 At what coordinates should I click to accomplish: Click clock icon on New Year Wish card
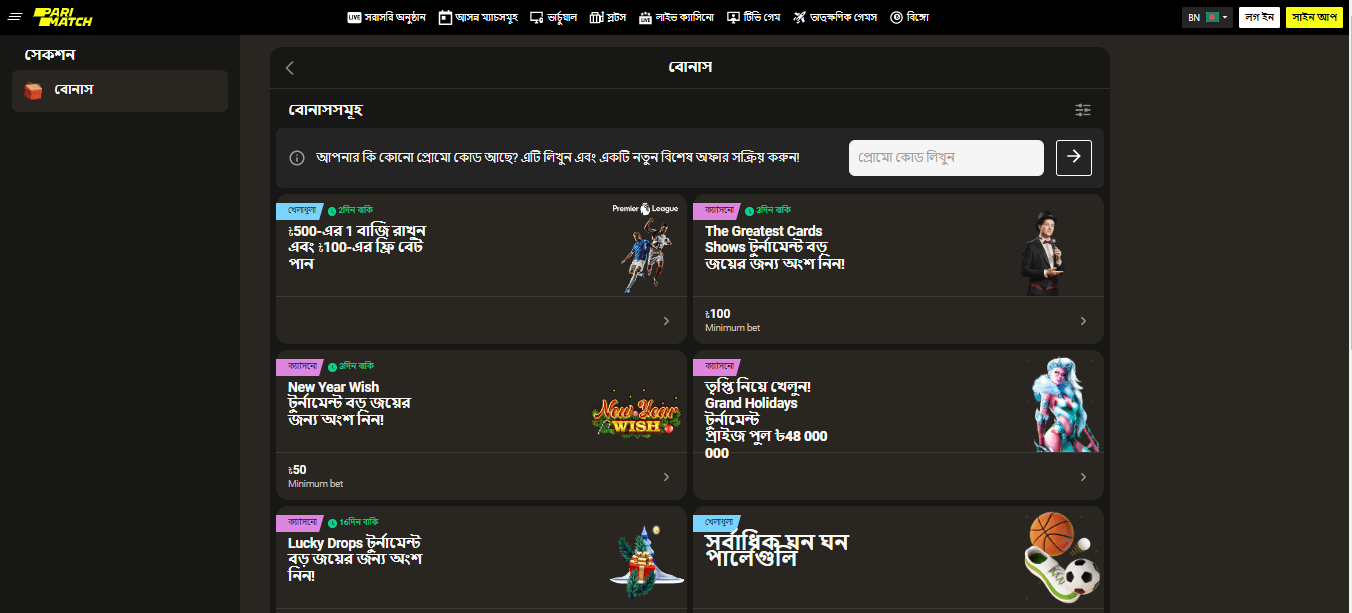332,367
